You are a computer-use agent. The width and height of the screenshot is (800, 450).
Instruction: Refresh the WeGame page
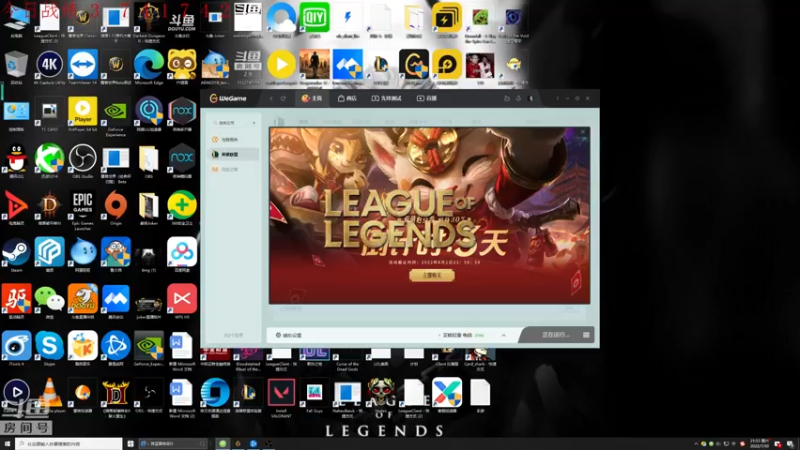point(283,98)
